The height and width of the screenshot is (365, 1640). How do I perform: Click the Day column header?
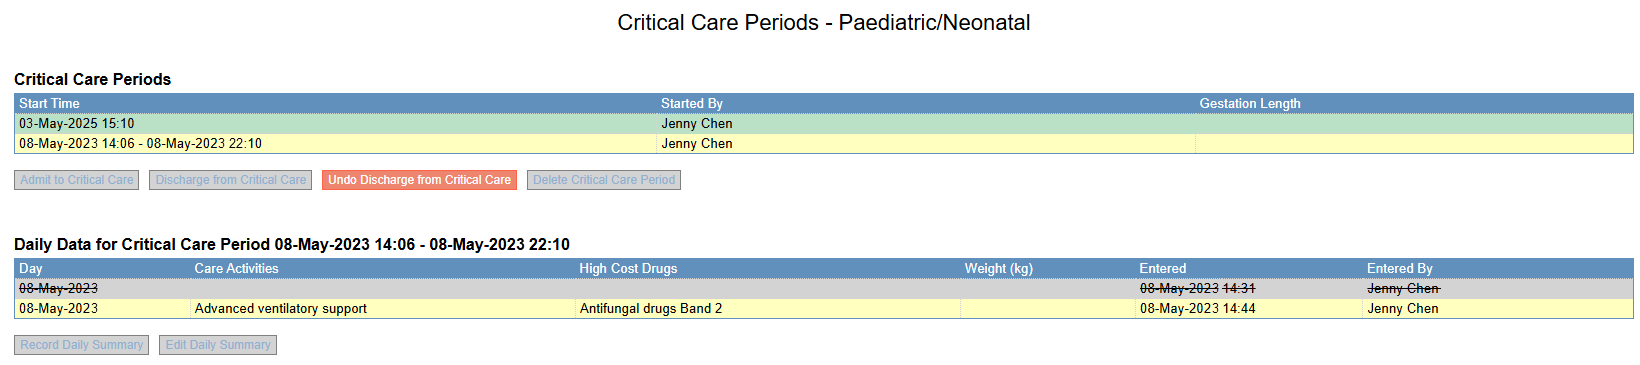pyautogui.click(x=31, y=269)
